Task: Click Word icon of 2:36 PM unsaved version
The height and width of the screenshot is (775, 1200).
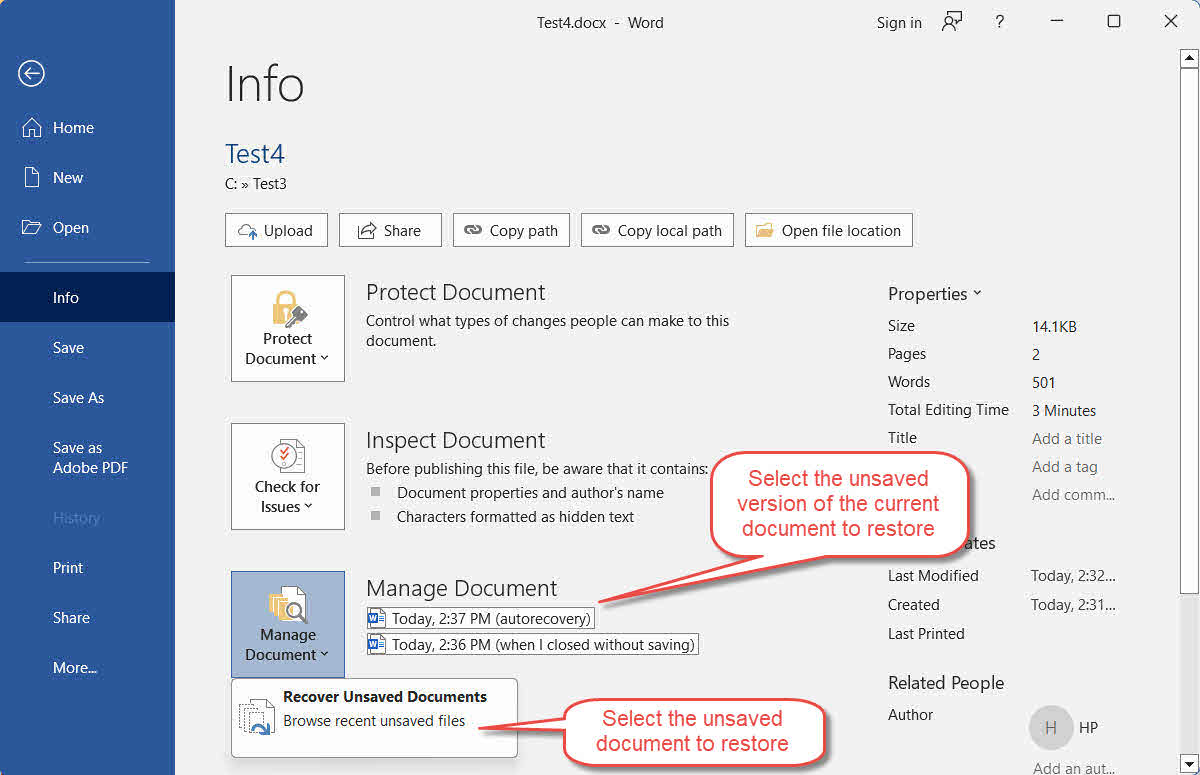Action: pyautogui.click(x=377, y=644)
